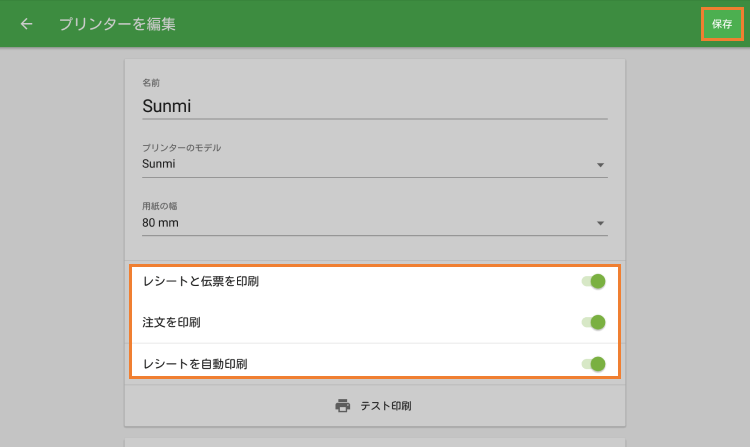Turn off レシートを自動印刷 switch
The height and width of the screenshot is (447, 750).
click(594, 363)
